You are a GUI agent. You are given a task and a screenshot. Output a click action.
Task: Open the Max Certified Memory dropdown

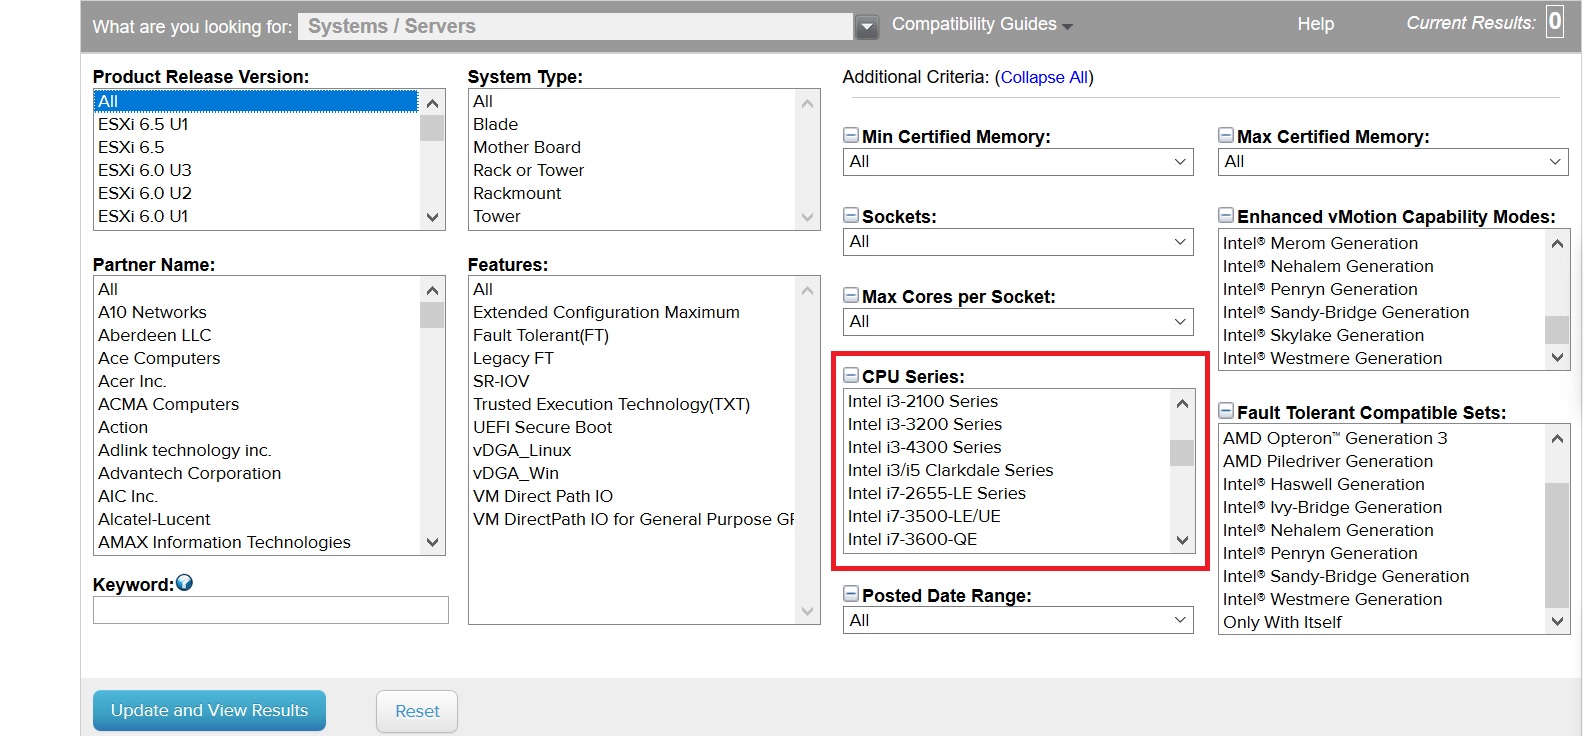click(x=1393, y=162)
